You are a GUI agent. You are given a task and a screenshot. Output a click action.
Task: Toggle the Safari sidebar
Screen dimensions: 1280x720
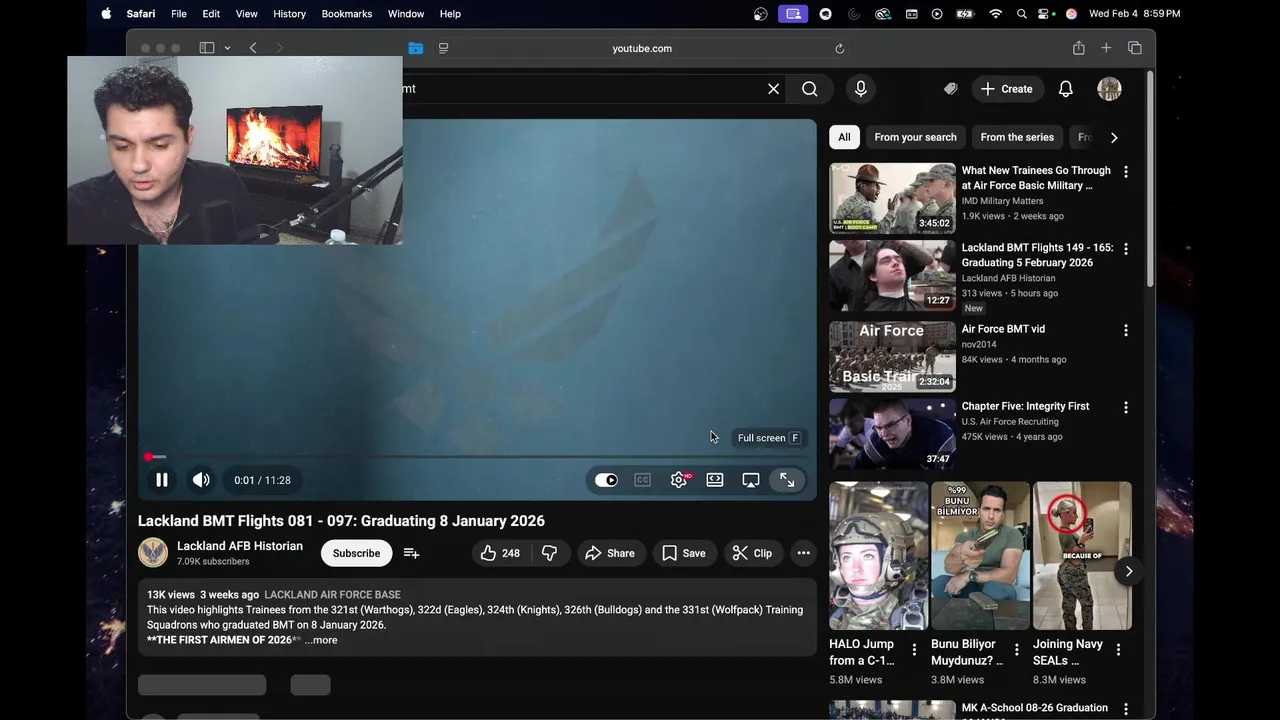click(207, 48)
